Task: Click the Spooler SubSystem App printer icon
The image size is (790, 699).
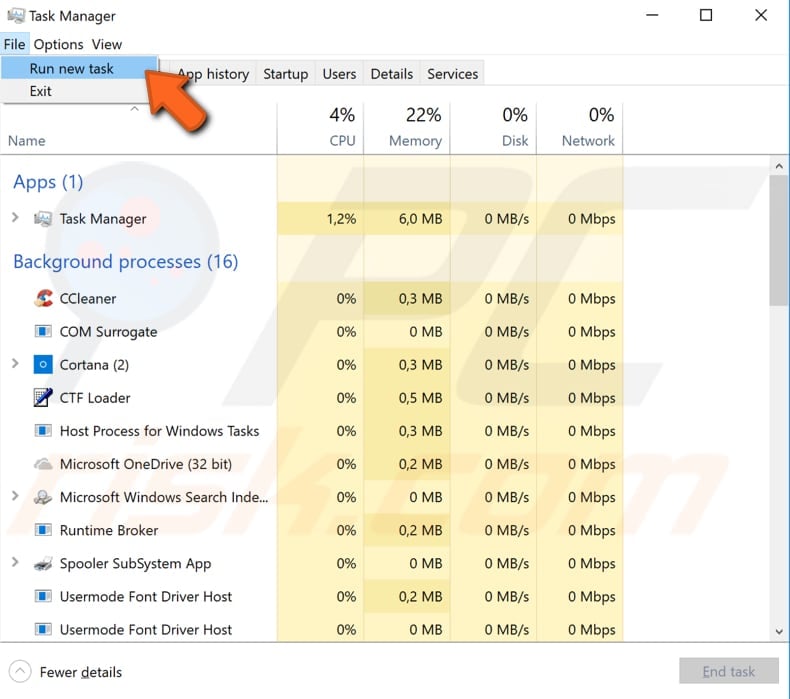Action: pos(43,563)
